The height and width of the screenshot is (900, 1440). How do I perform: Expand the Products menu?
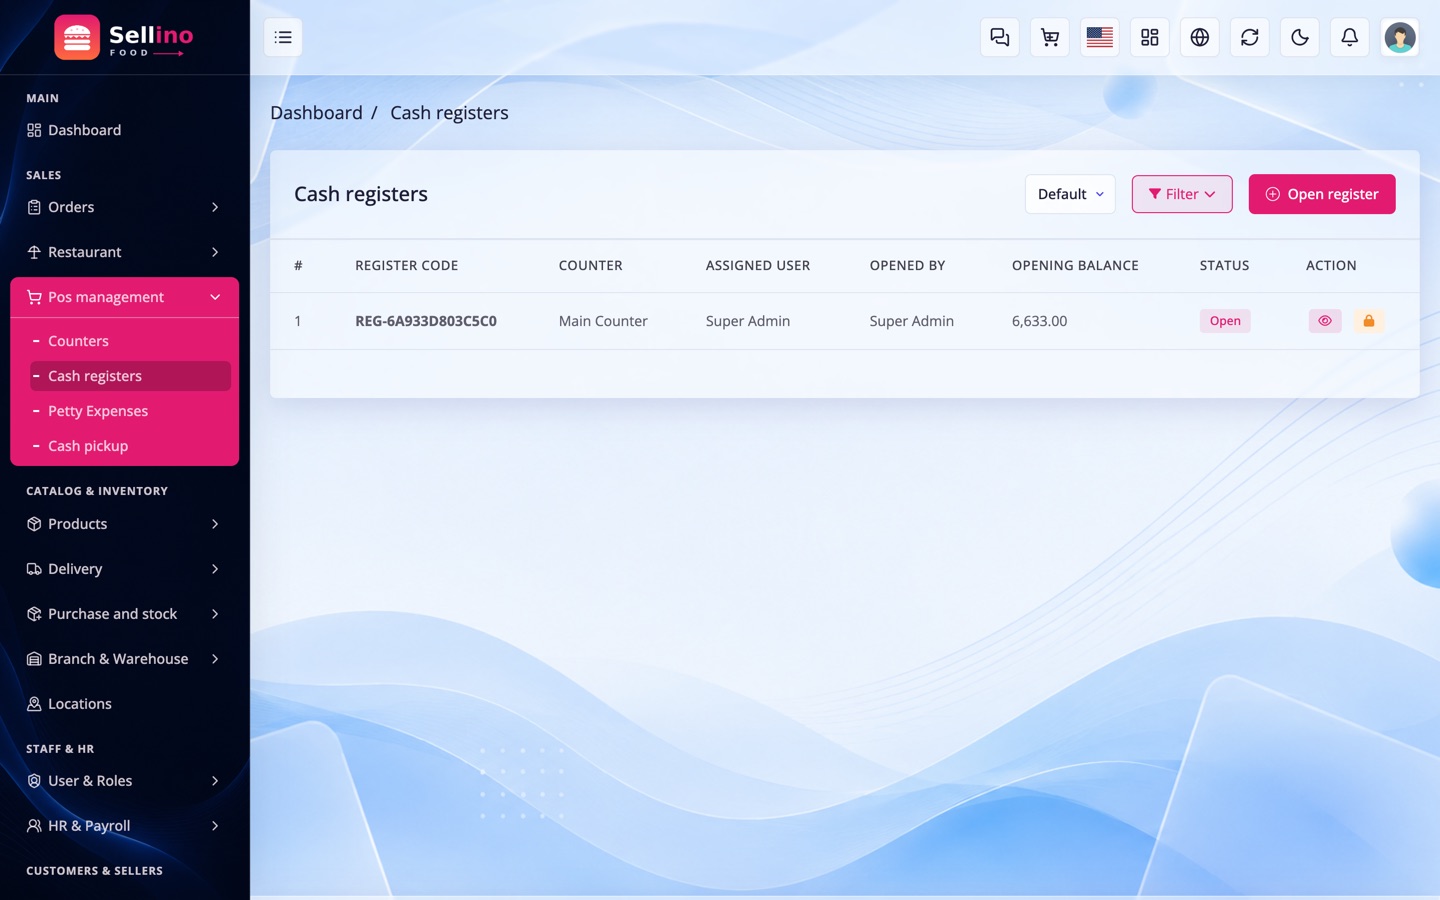click(x=125, y=524)
